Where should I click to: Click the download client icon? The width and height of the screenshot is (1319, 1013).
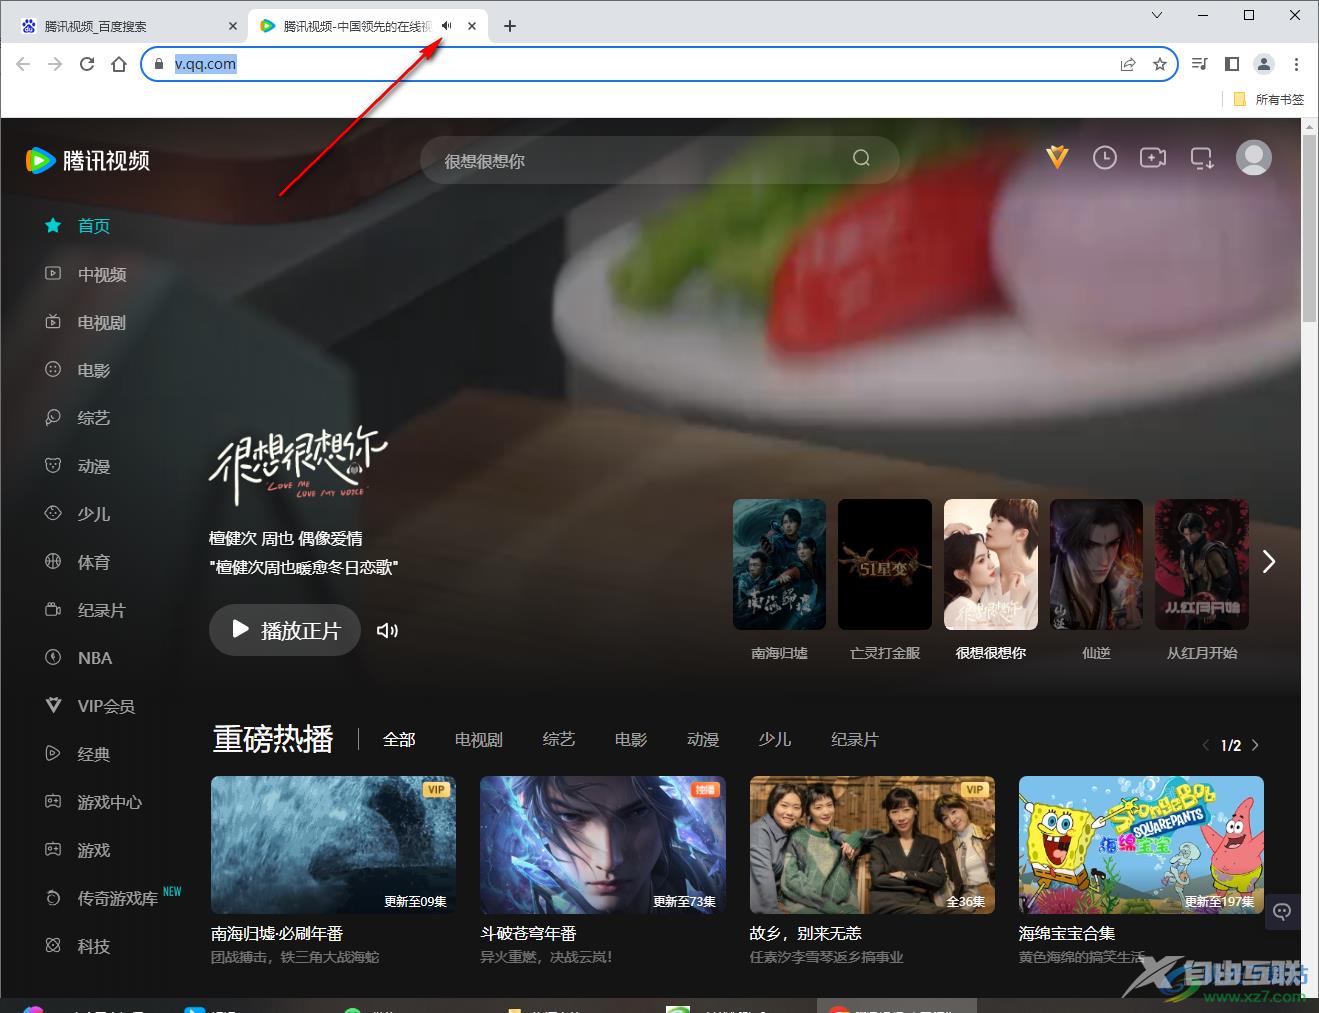(x=1201, y=158)
